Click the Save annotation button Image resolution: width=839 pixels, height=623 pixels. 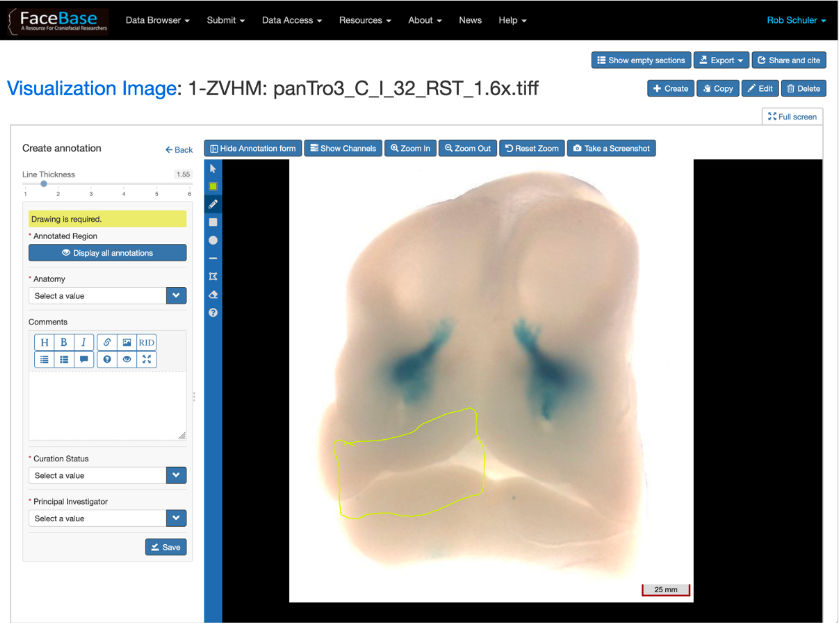165,547
